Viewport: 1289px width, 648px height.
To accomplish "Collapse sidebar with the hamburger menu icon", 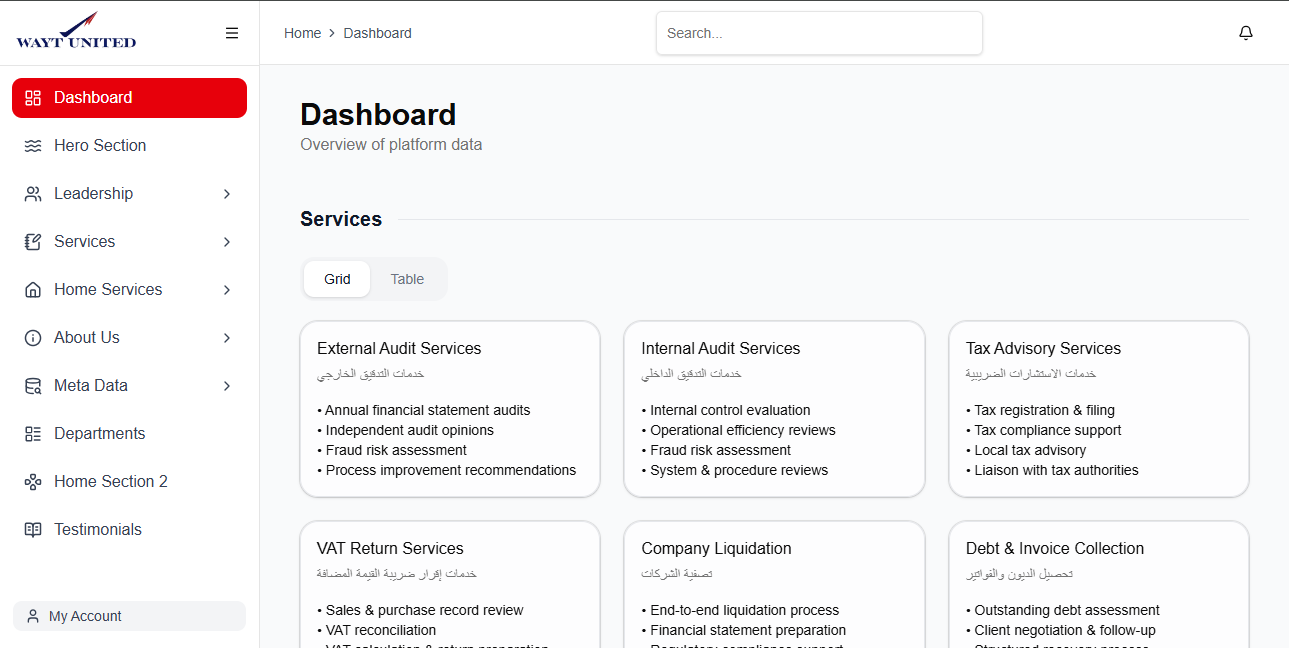I will pos(232,33).
